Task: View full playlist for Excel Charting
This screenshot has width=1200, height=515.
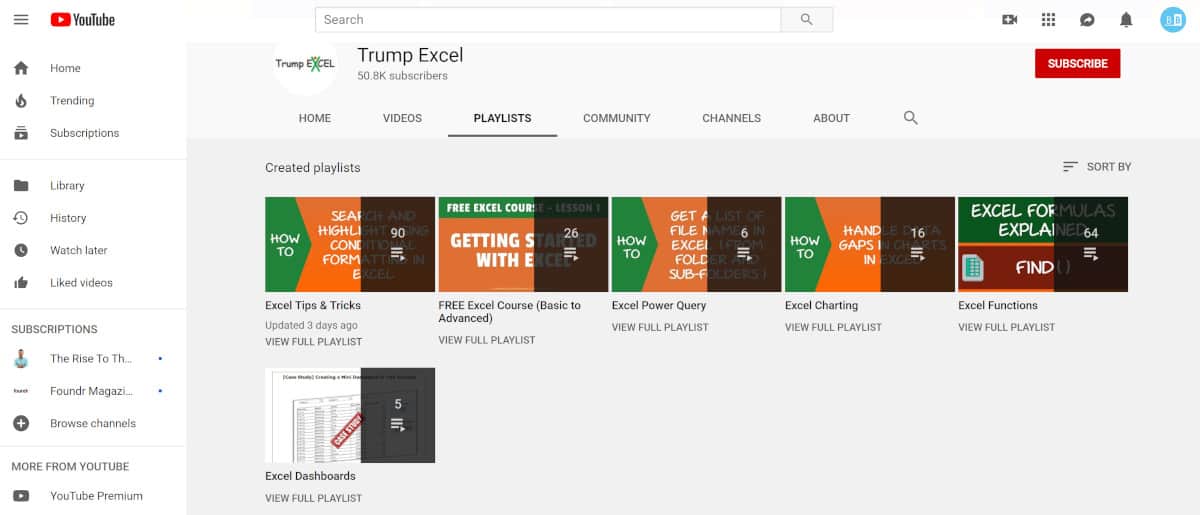Action: tap(833, 327)
